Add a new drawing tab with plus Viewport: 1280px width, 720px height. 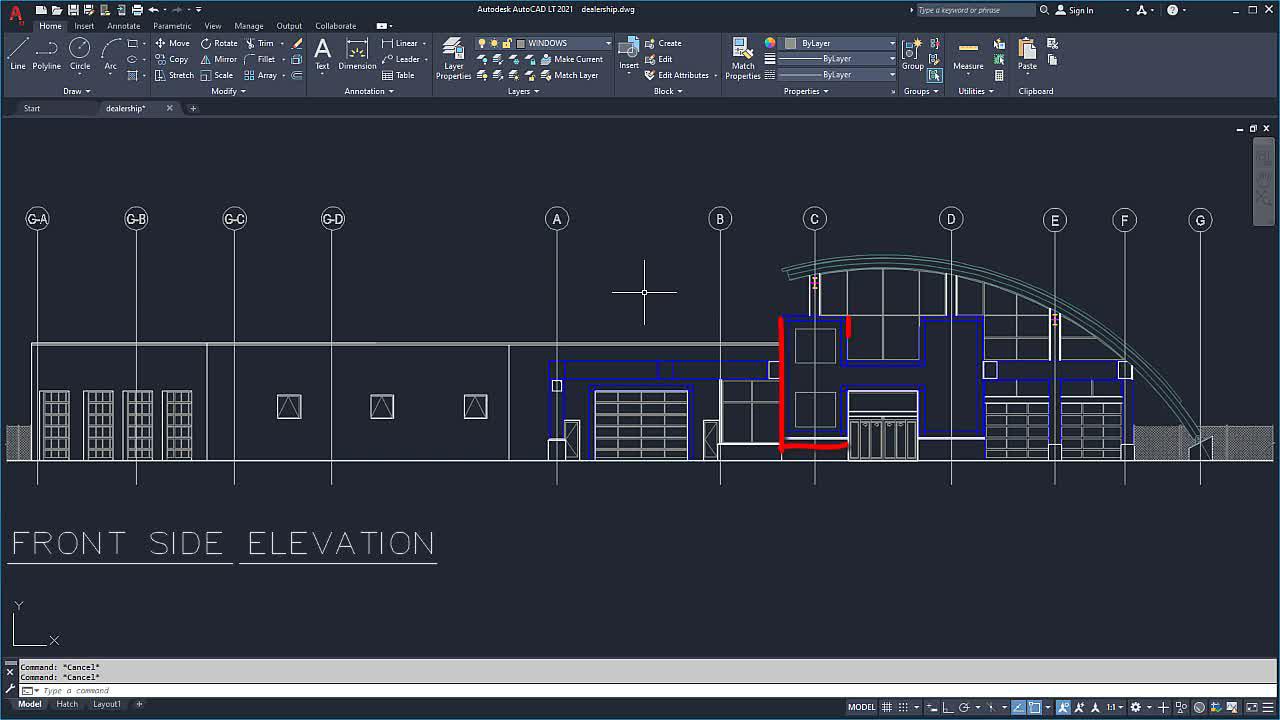[193, 108]
